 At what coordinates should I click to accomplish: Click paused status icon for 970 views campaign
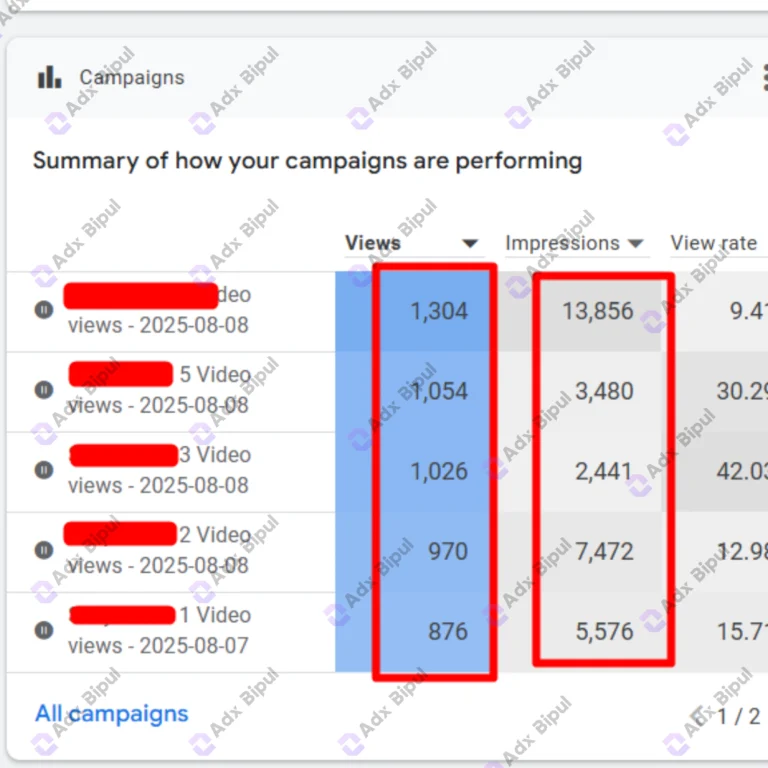pyautogui.click(x=44, y=550)
